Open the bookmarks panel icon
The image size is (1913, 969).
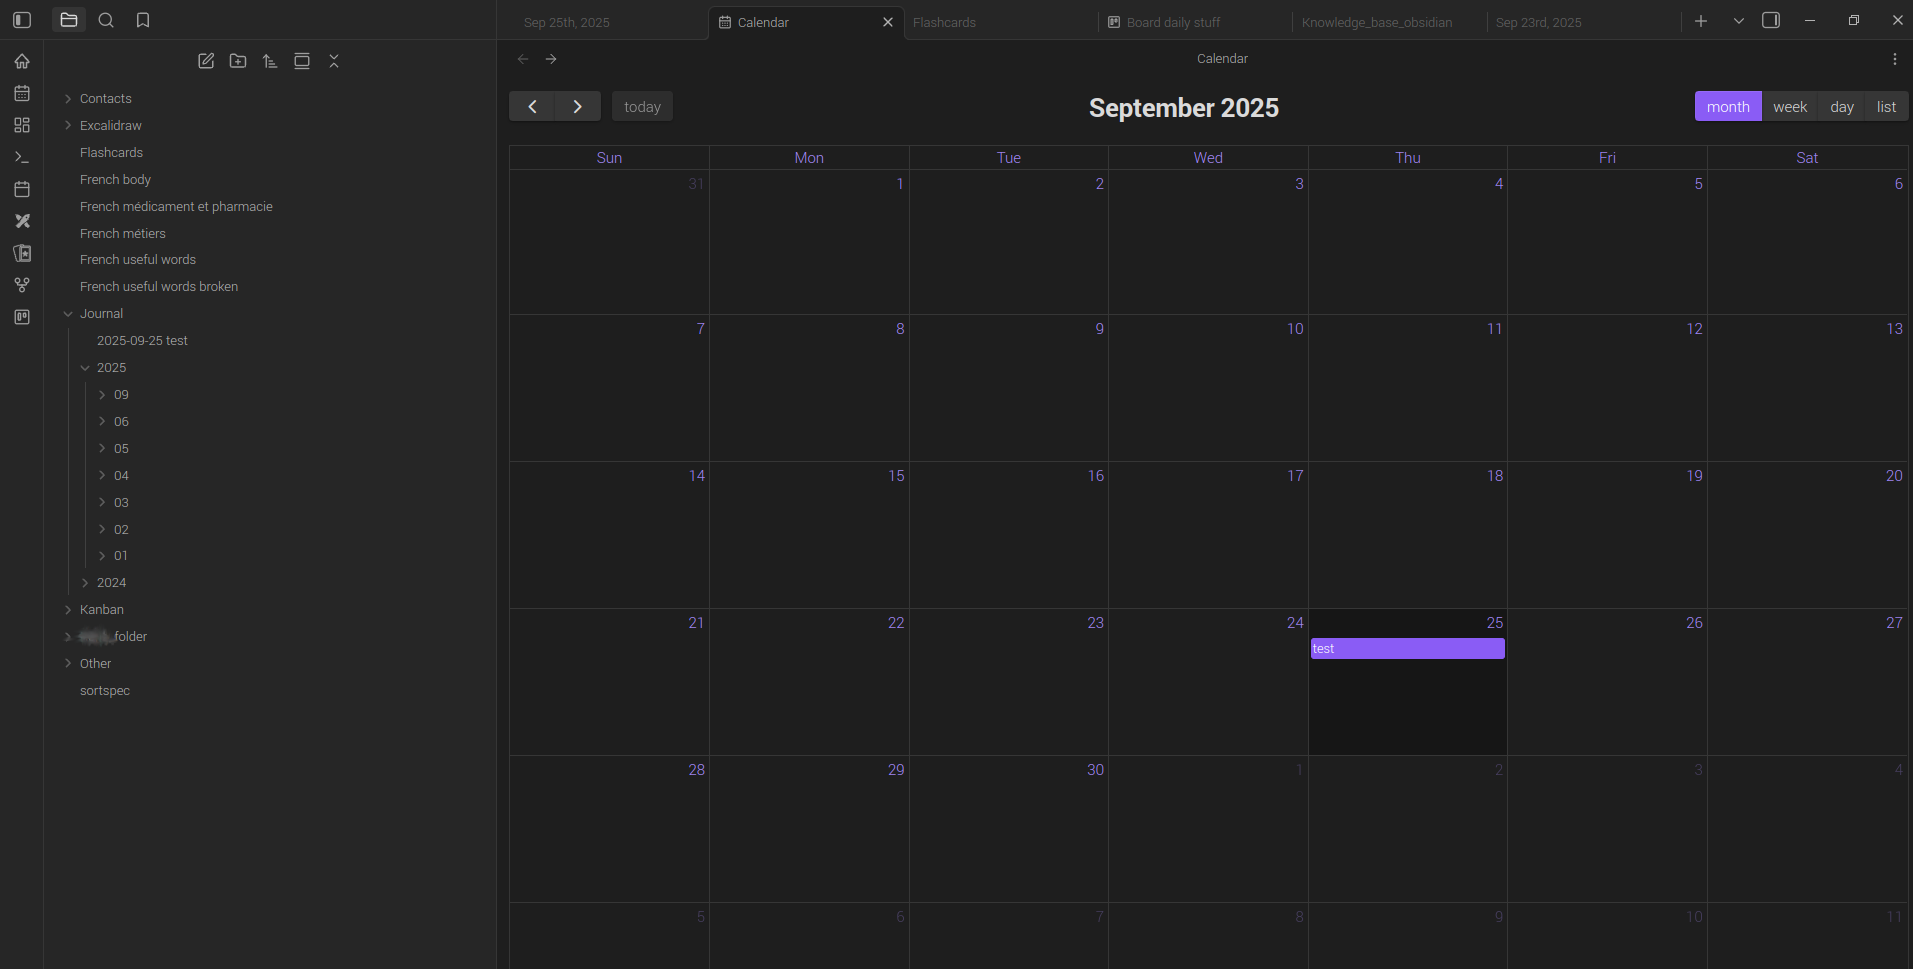143,20
